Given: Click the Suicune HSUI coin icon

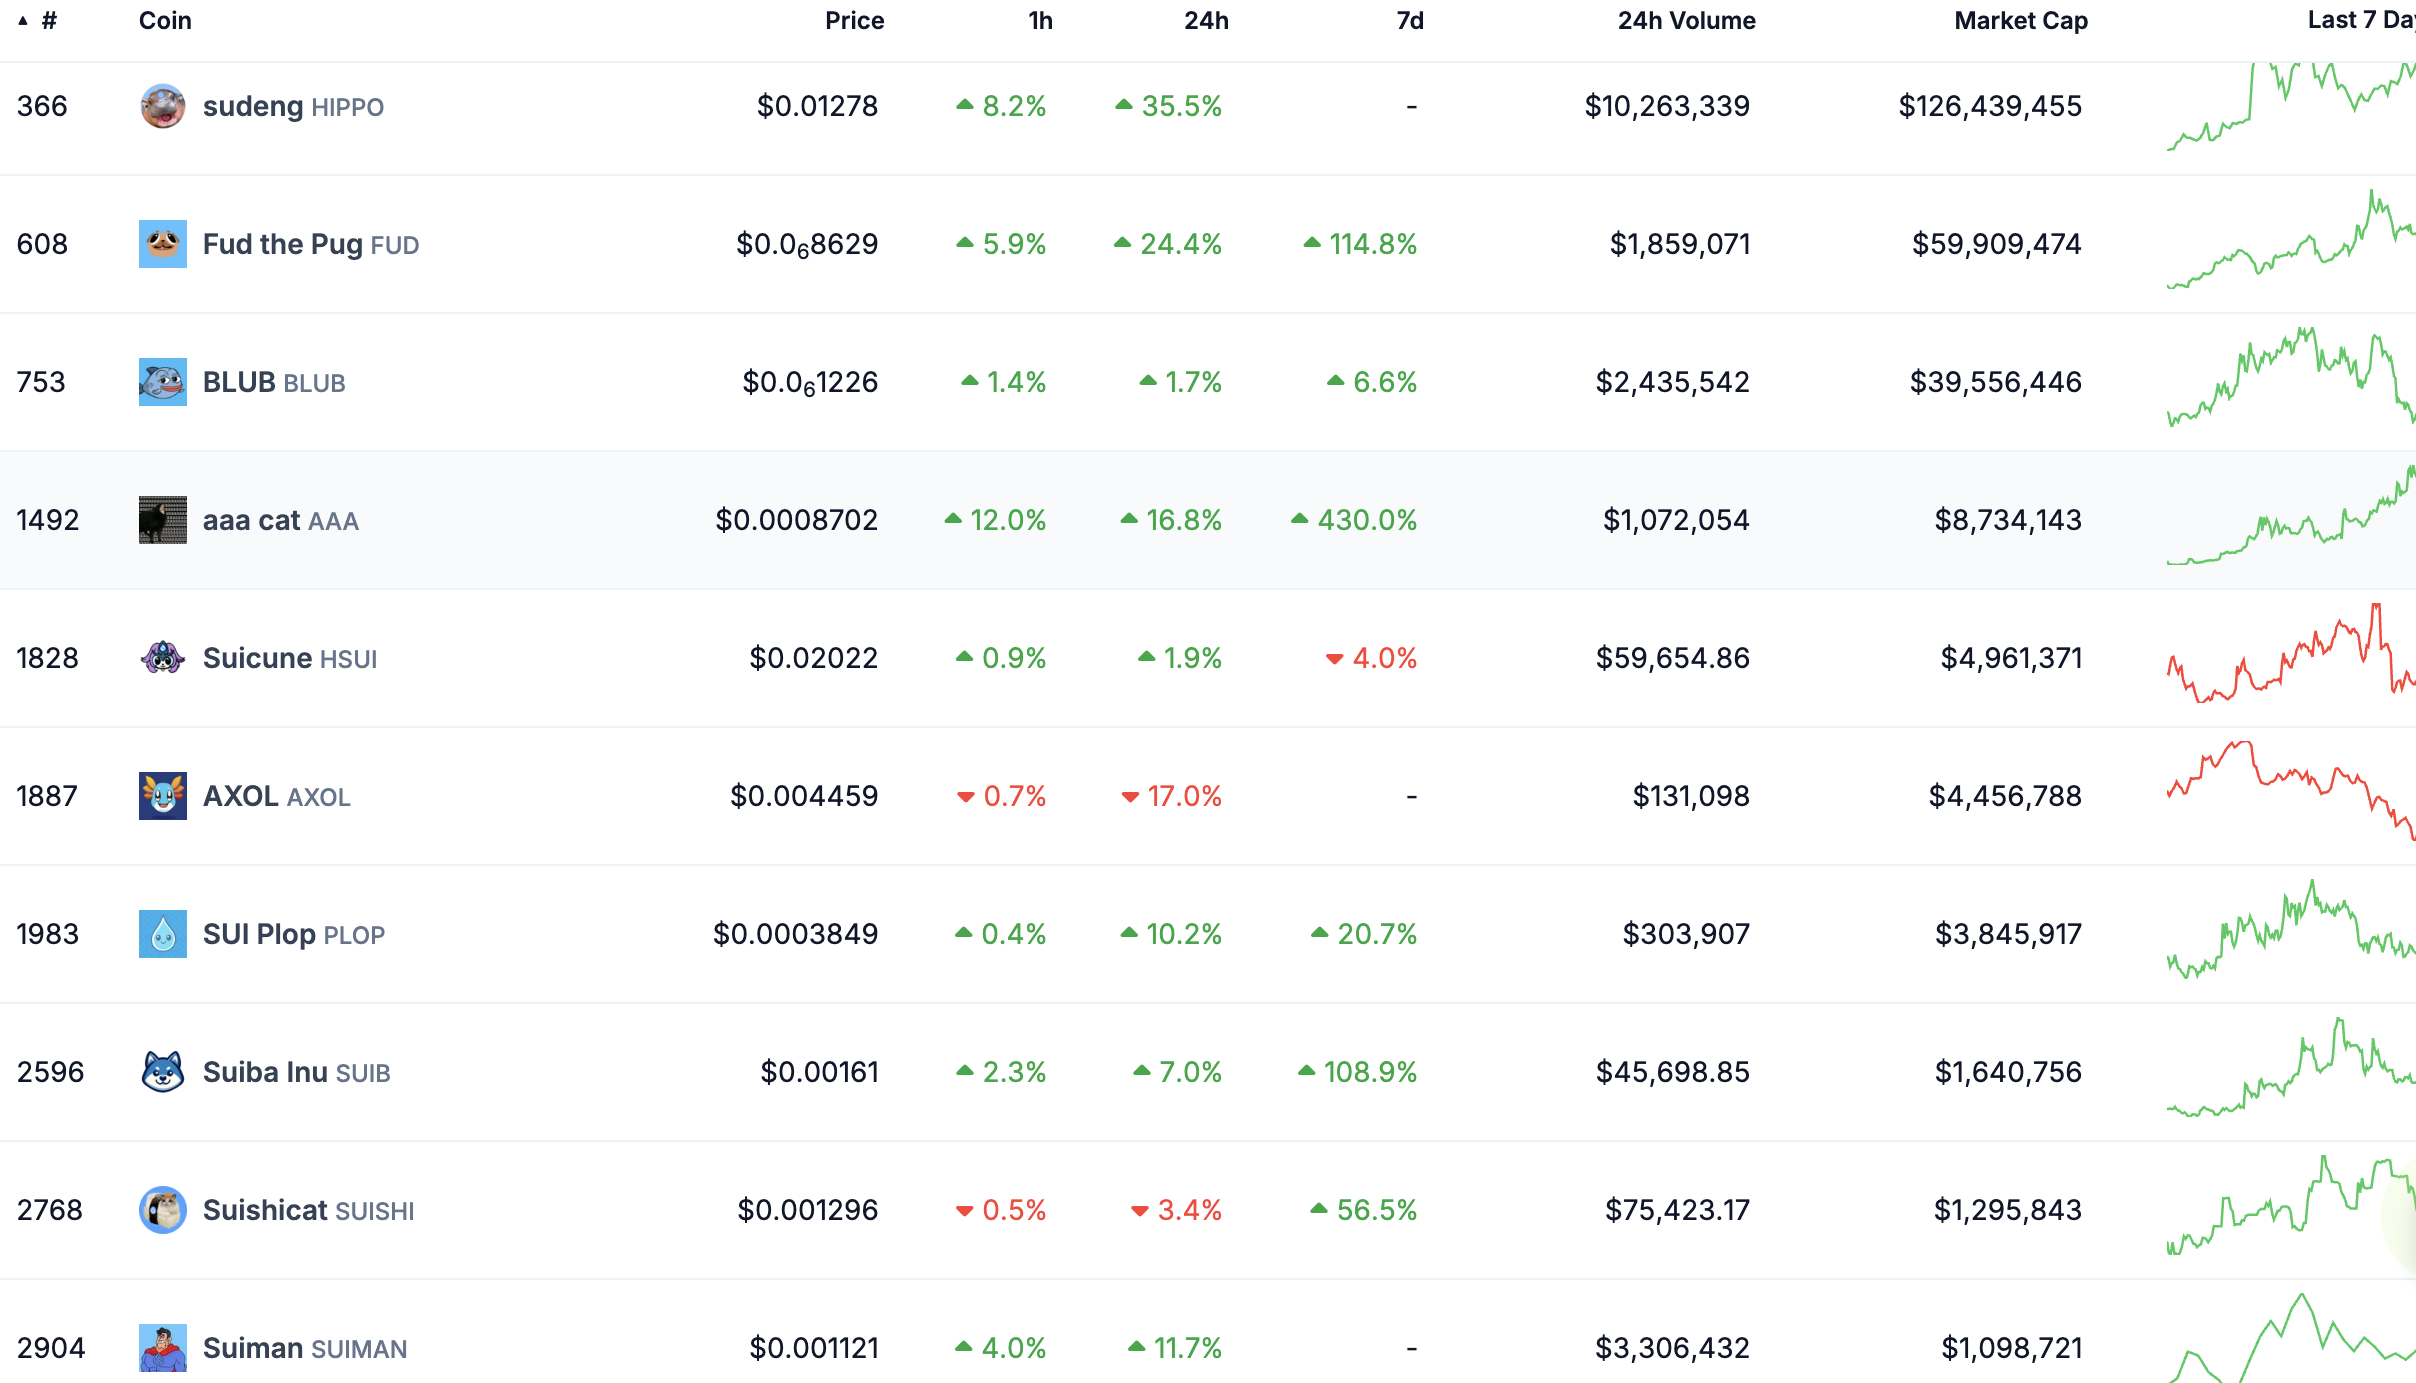Looking at the screenshot, I should (x=162, y=658).
